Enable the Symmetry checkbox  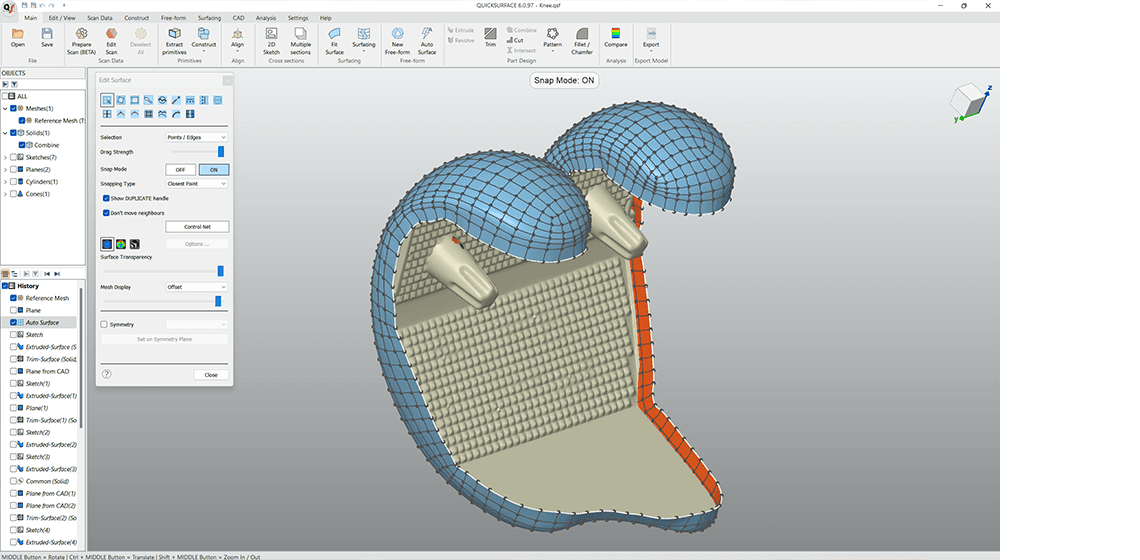(104, 324)
